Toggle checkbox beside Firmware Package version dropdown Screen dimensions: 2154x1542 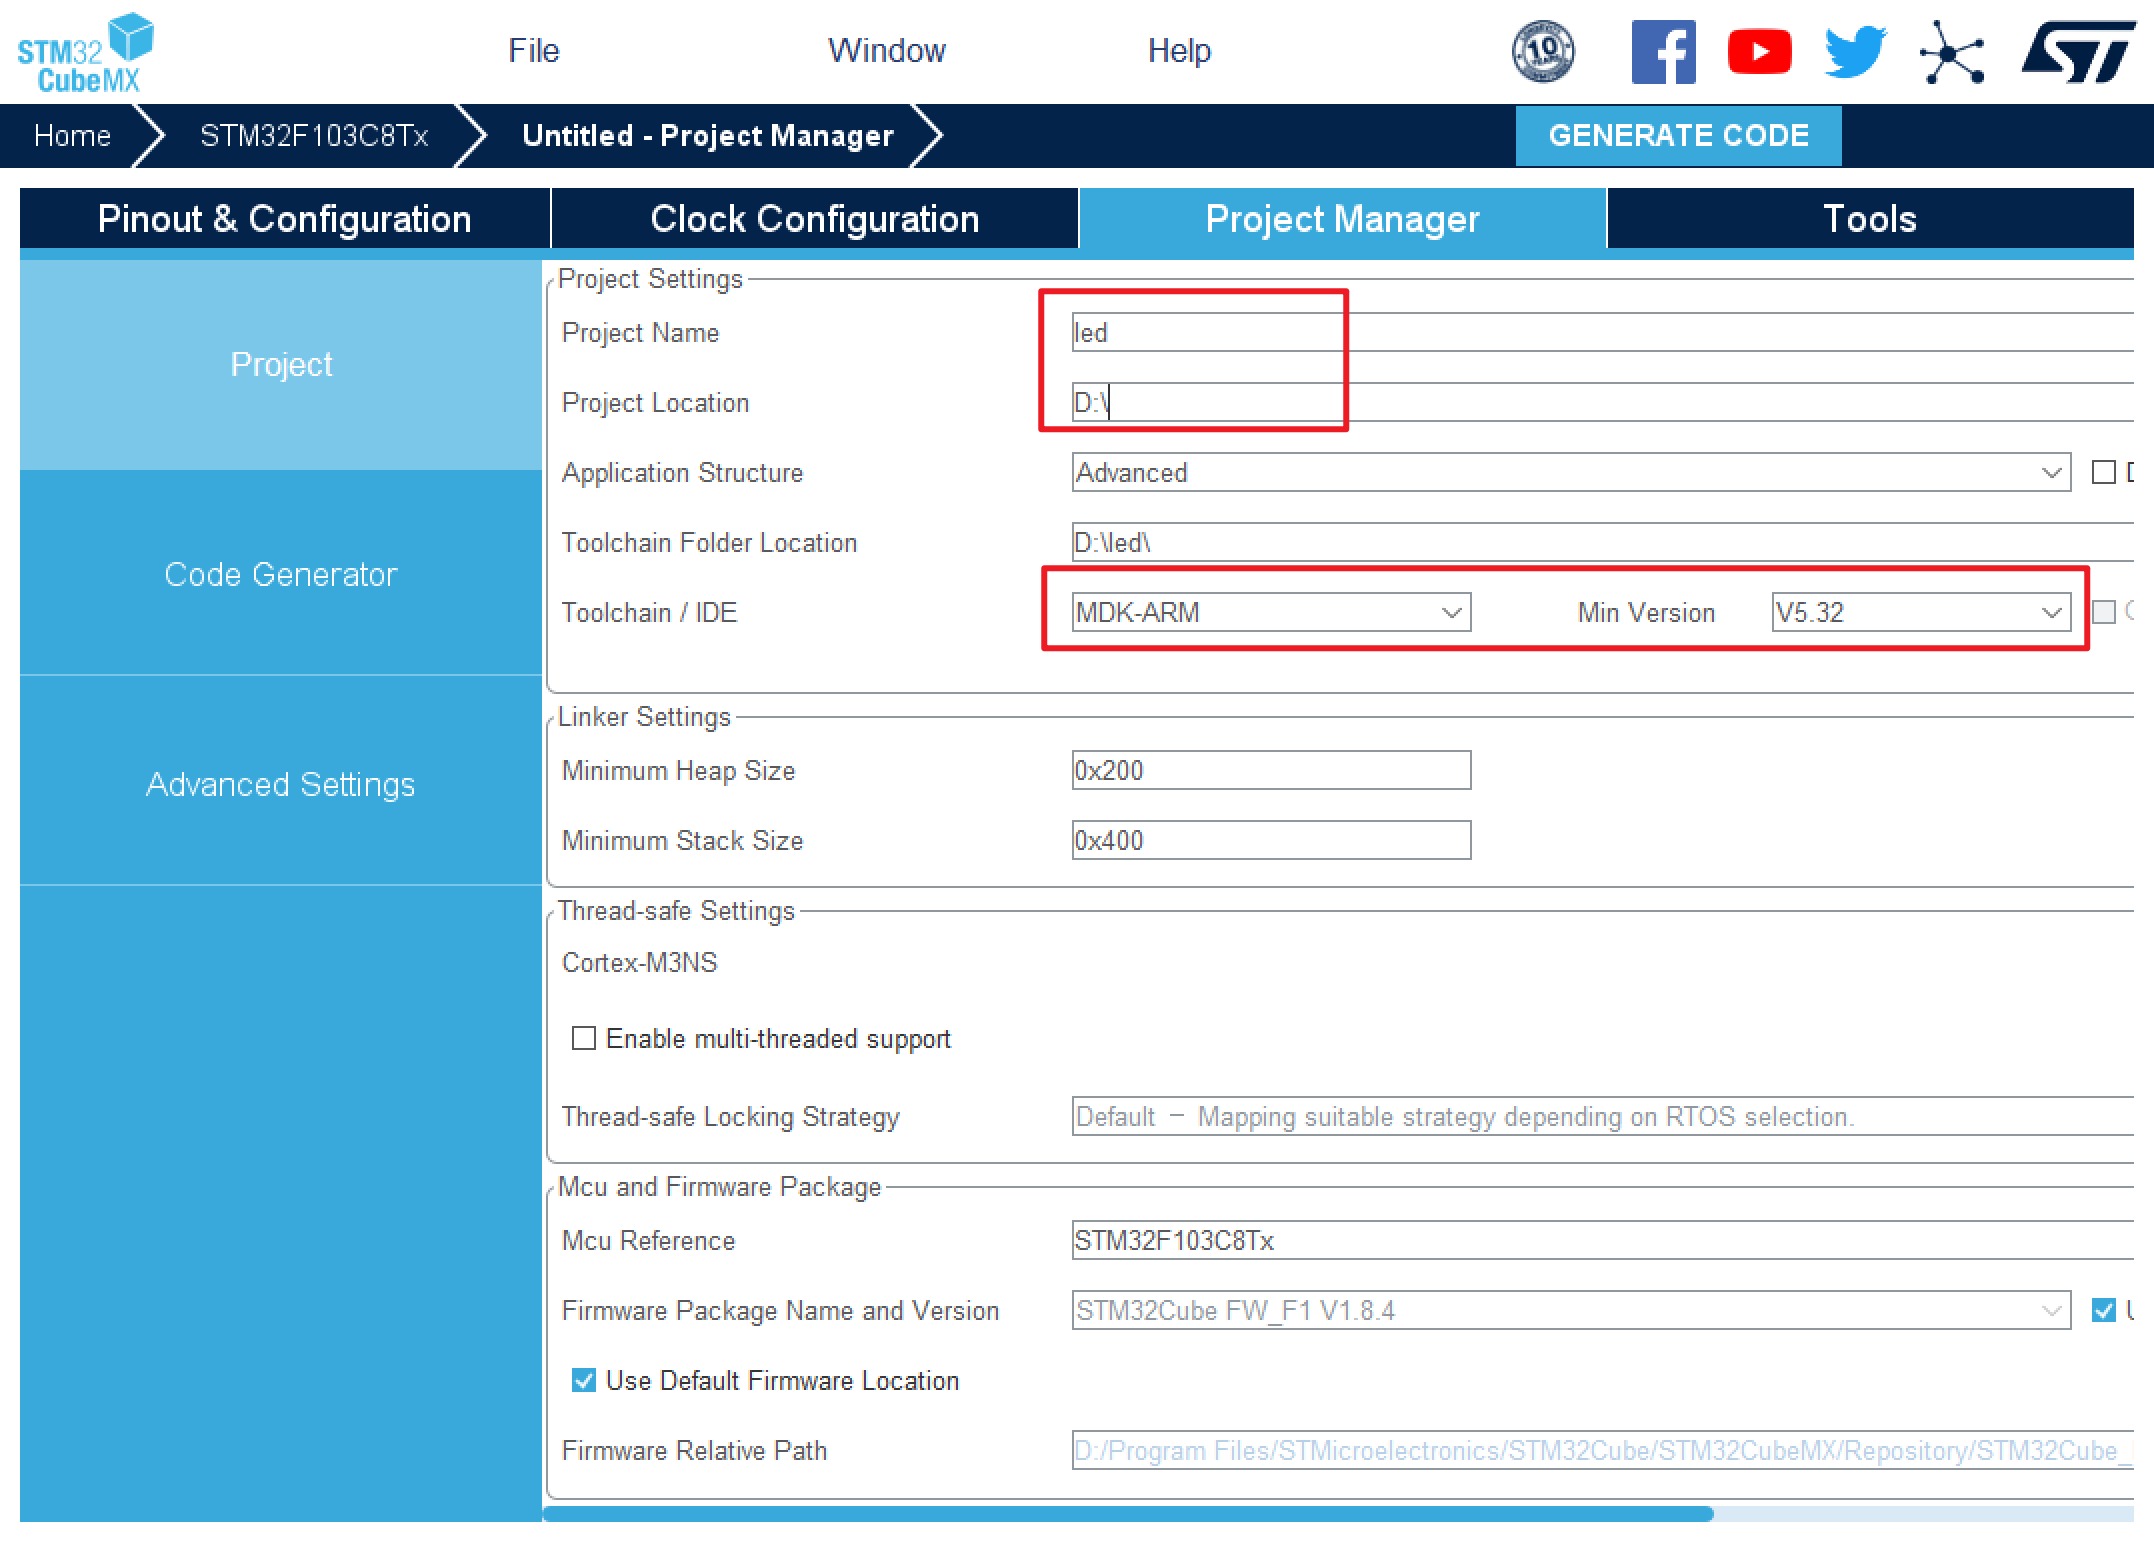[x=2103, y=1310]
